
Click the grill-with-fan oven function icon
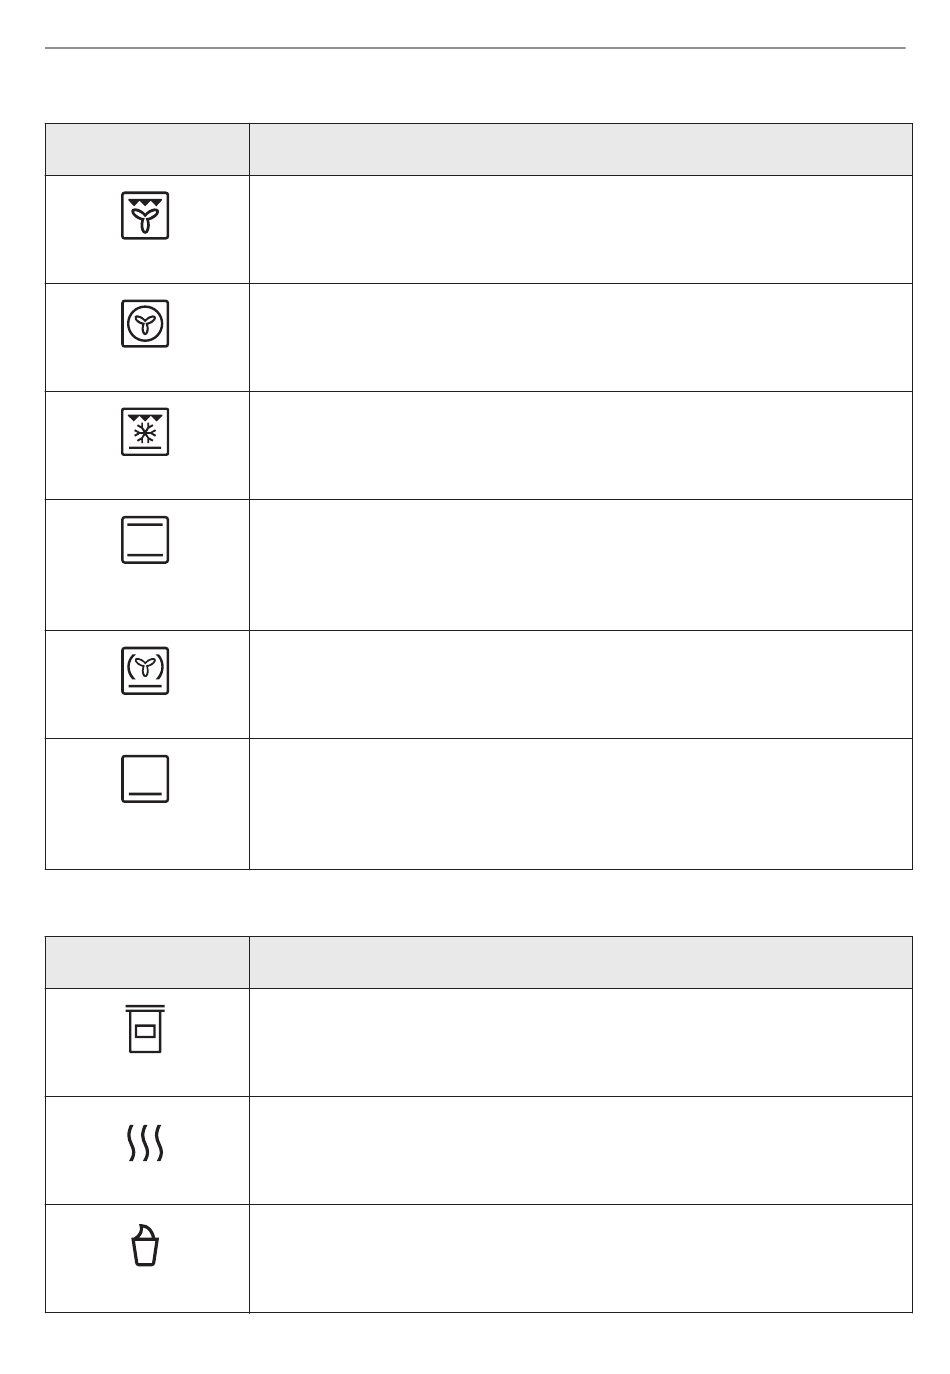145,215
